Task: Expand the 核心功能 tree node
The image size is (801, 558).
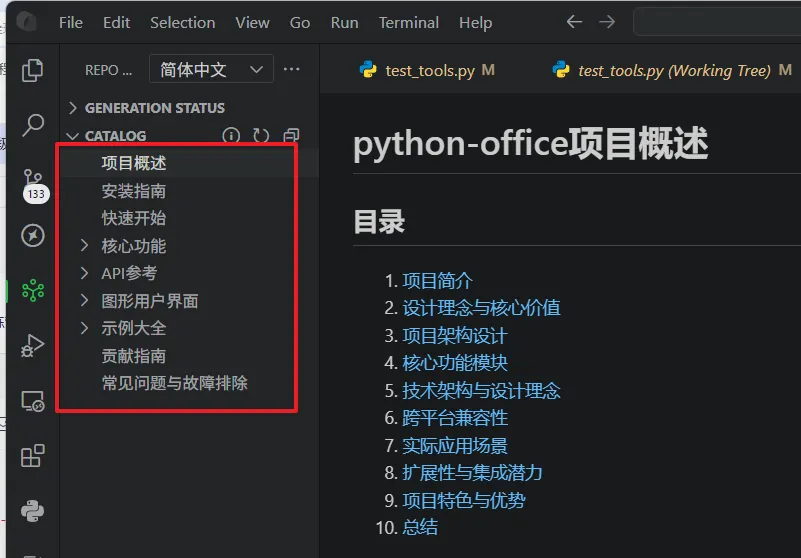Action: pos(84,246)
